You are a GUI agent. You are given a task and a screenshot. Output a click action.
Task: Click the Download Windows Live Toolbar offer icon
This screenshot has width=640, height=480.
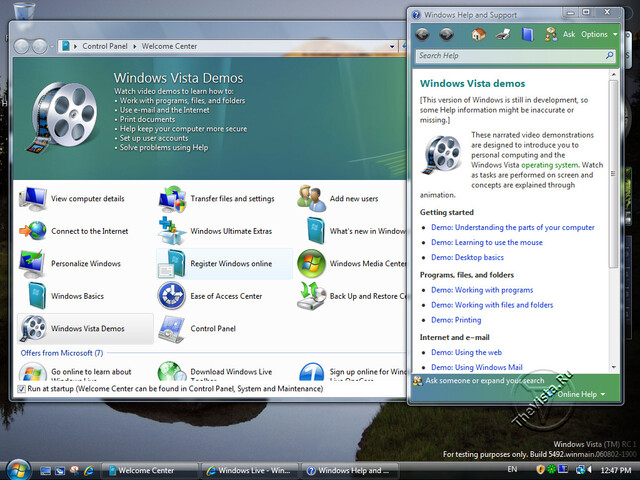pyautogui.click(x=172, y=371)
